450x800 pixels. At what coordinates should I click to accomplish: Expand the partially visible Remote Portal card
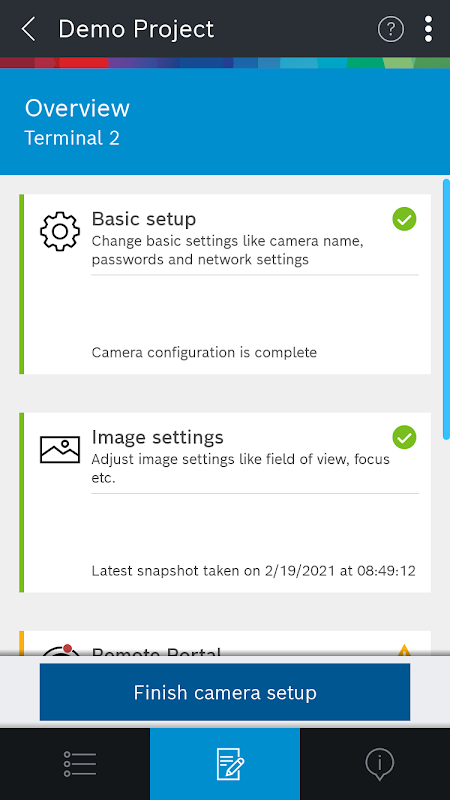tap(225, 643)
